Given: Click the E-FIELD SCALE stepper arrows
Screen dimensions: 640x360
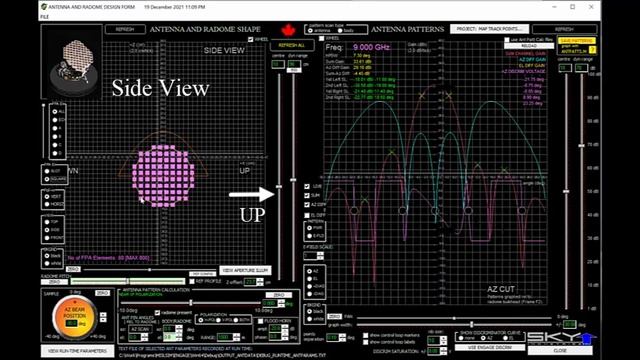Looking at the screenshot, I should pos(320,256).
